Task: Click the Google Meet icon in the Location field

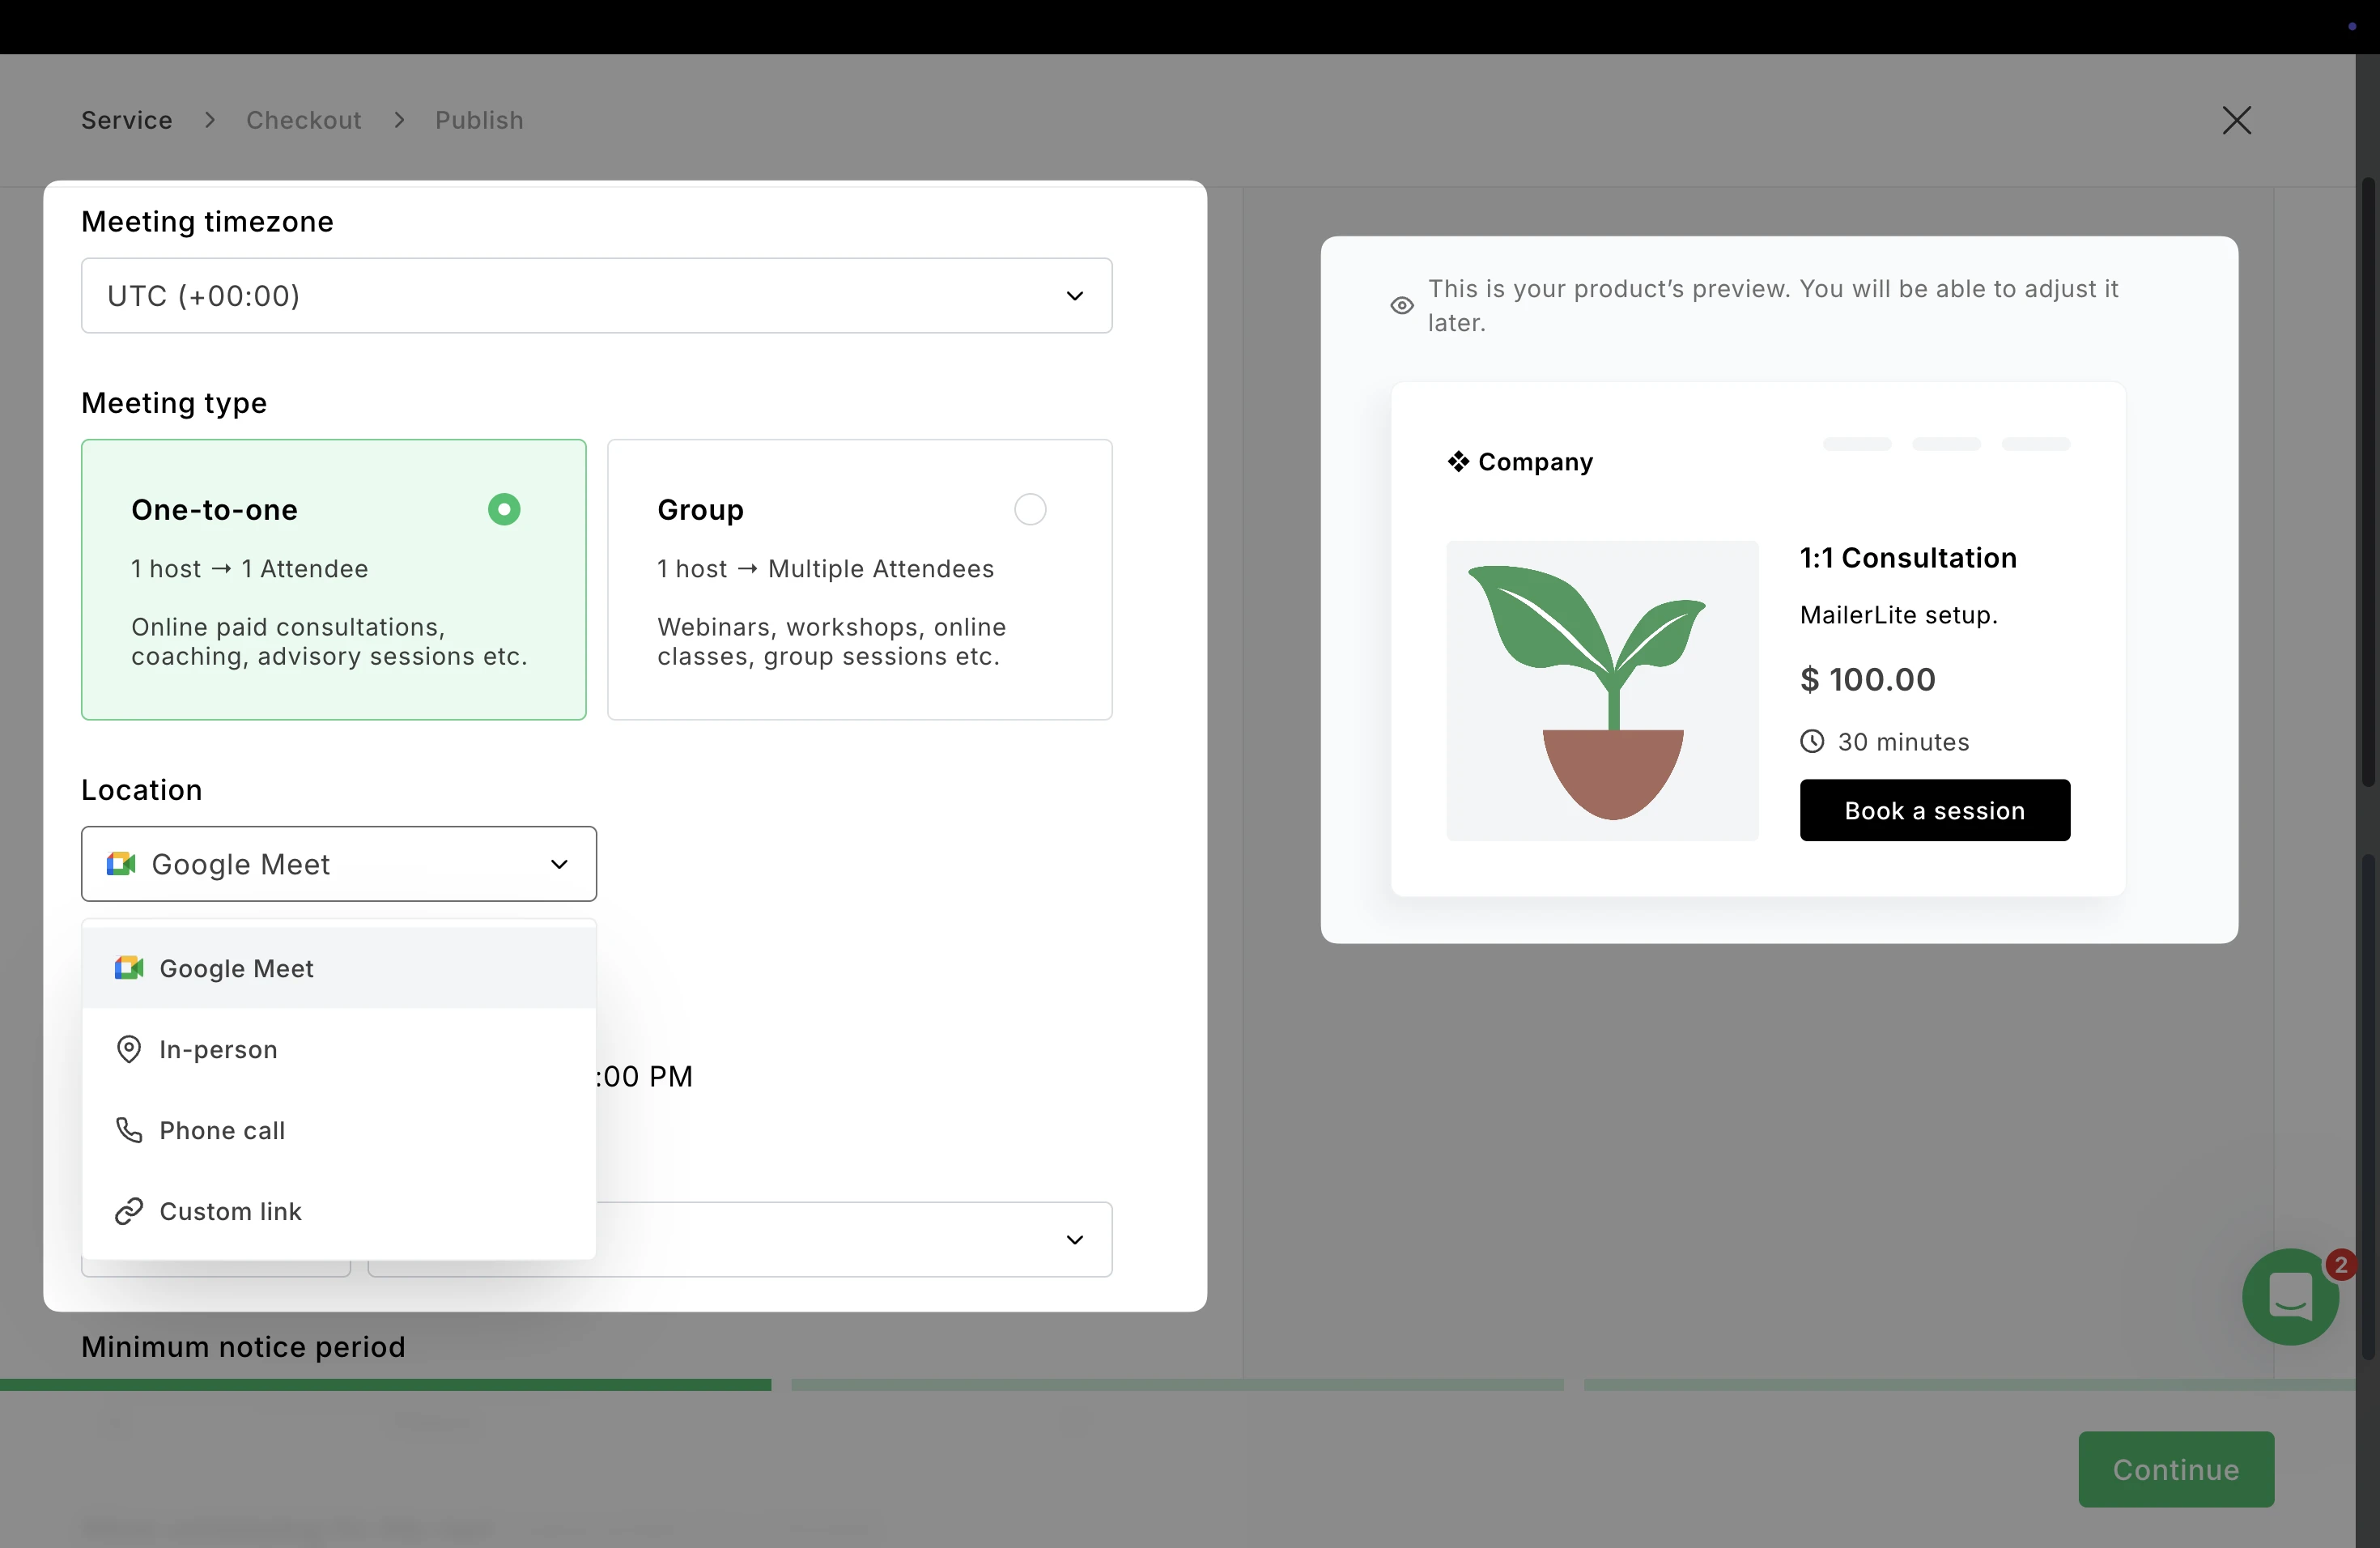Action: (x=121, y=864)
